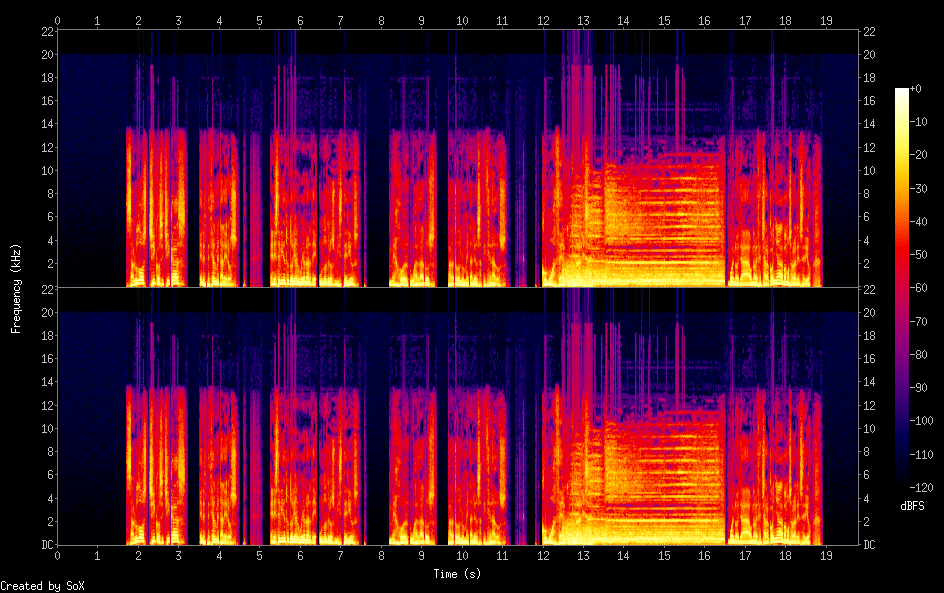The height and width of the screenshot is (593, 944).
Task: Click the 'Frequency (kHz)' vertical axis title
Action: [16, 288]
